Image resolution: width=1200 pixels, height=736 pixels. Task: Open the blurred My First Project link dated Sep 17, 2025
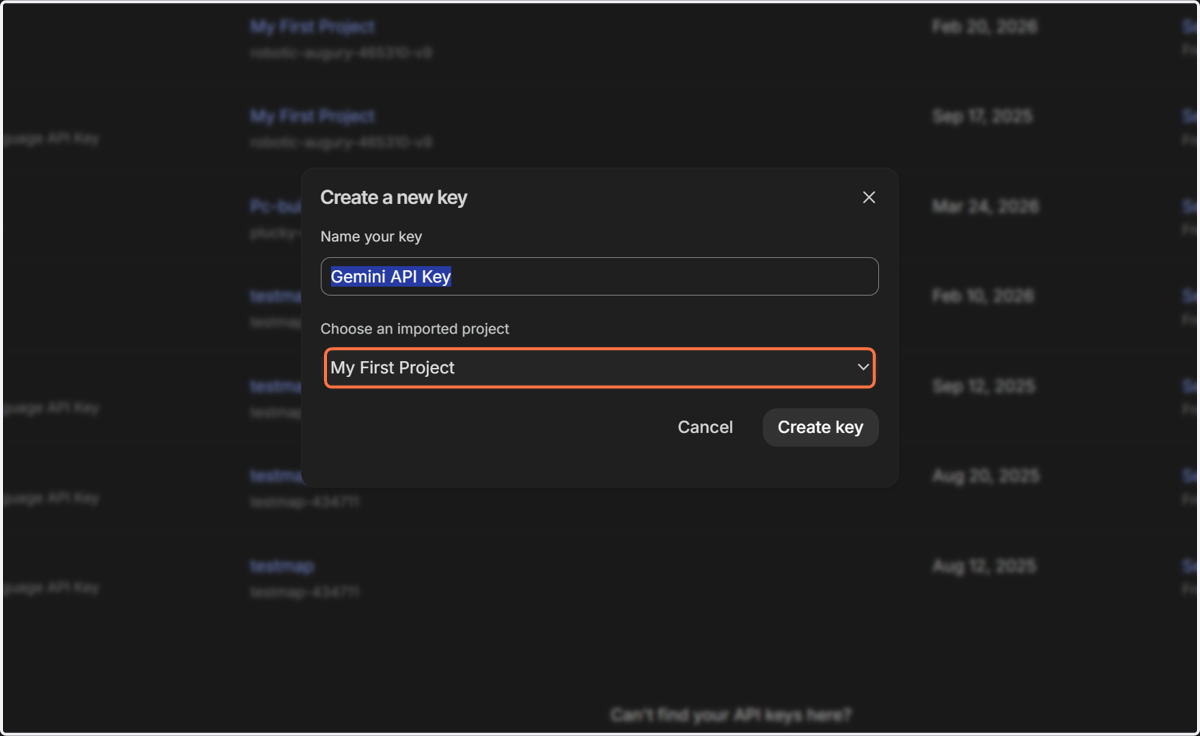pyautogui.click(x=313, y=117)
